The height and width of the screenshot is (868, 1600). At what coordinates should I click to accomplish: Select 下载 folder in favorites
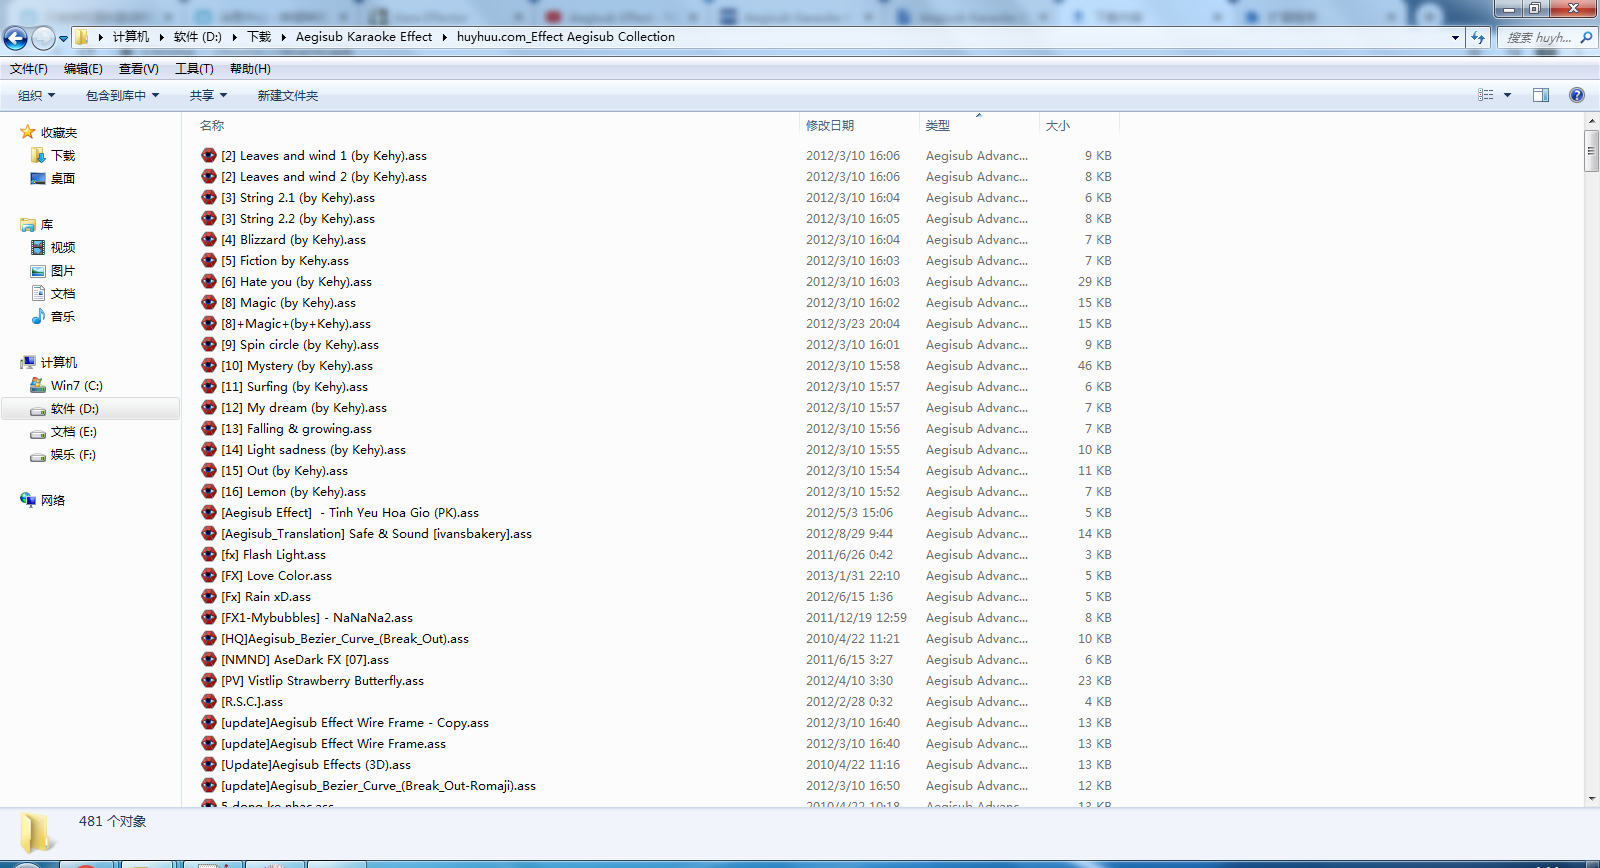pyautogui.click(x=63, y=156)
